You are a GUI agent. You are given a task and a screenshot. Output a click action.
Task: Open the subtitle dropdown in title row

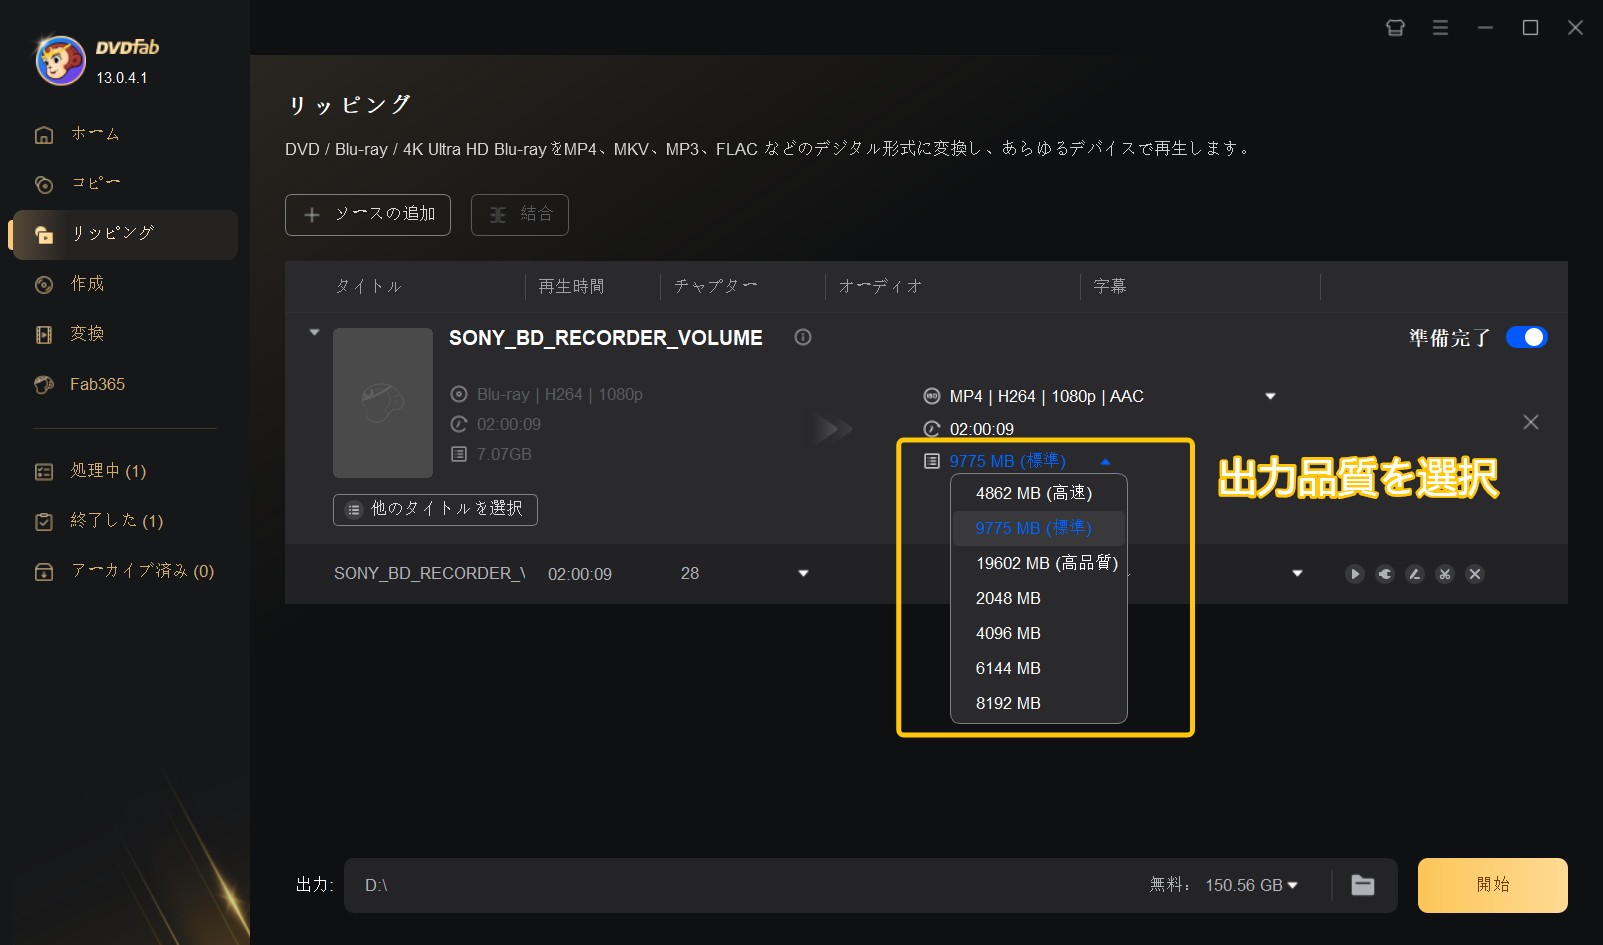1297,574
